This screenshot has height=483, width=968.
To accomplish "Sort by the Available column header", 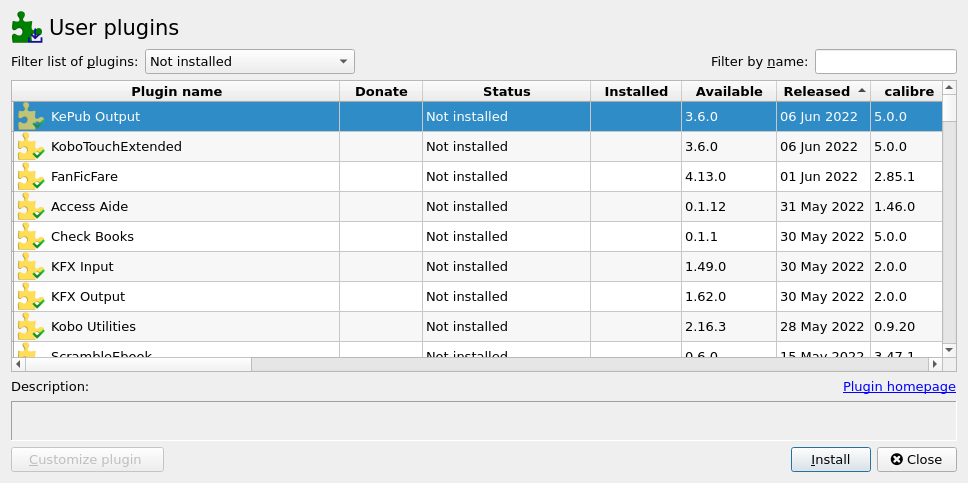I will click(729, 92).
